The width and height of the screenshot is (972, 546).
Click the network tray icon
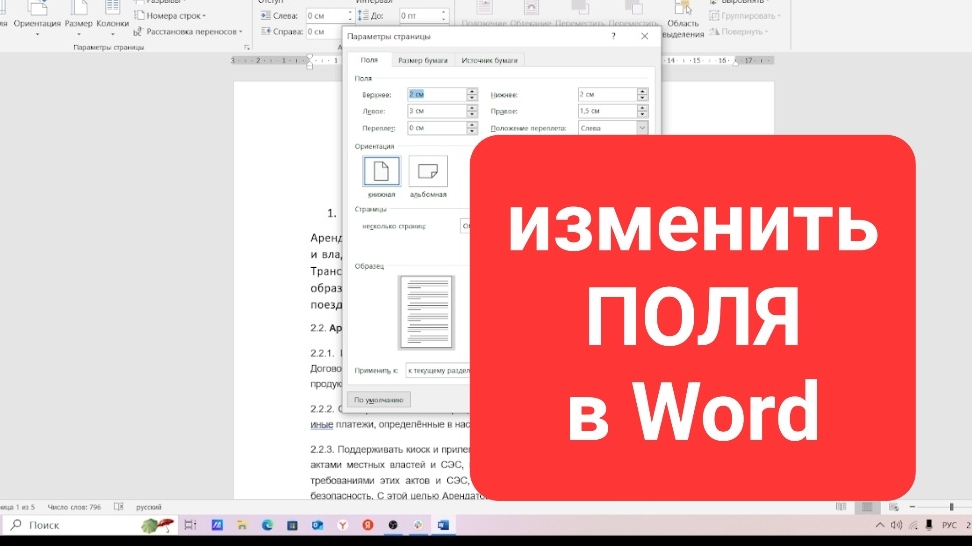(913, 525)
